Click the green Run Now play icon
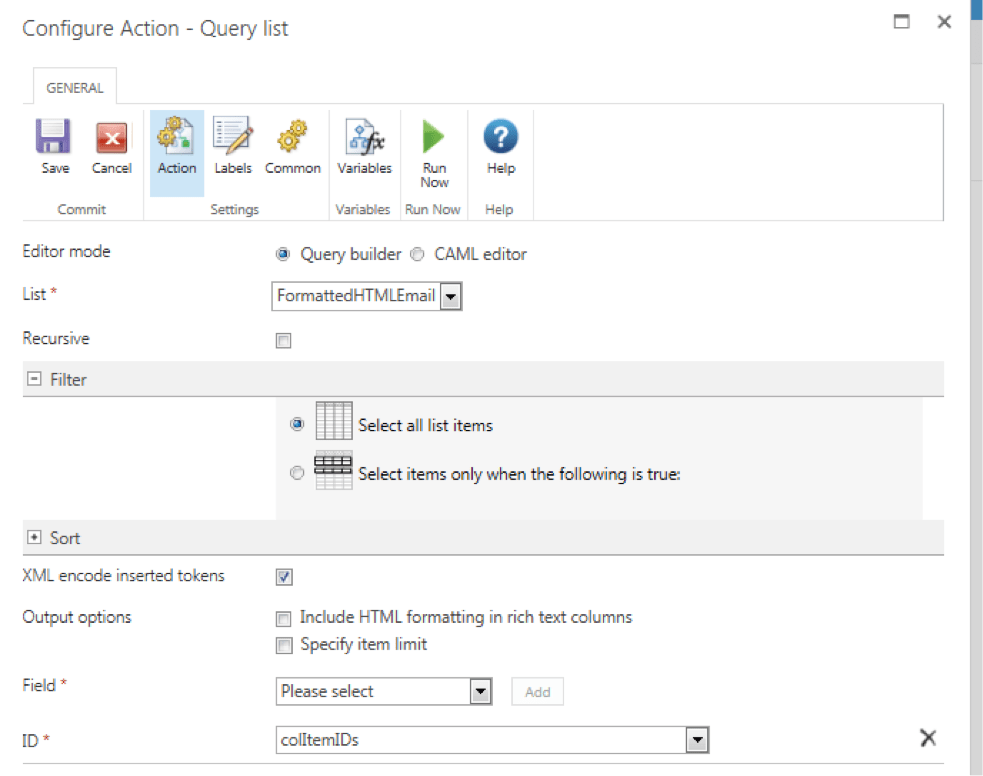Screen dimensions: 983x776 433,136
